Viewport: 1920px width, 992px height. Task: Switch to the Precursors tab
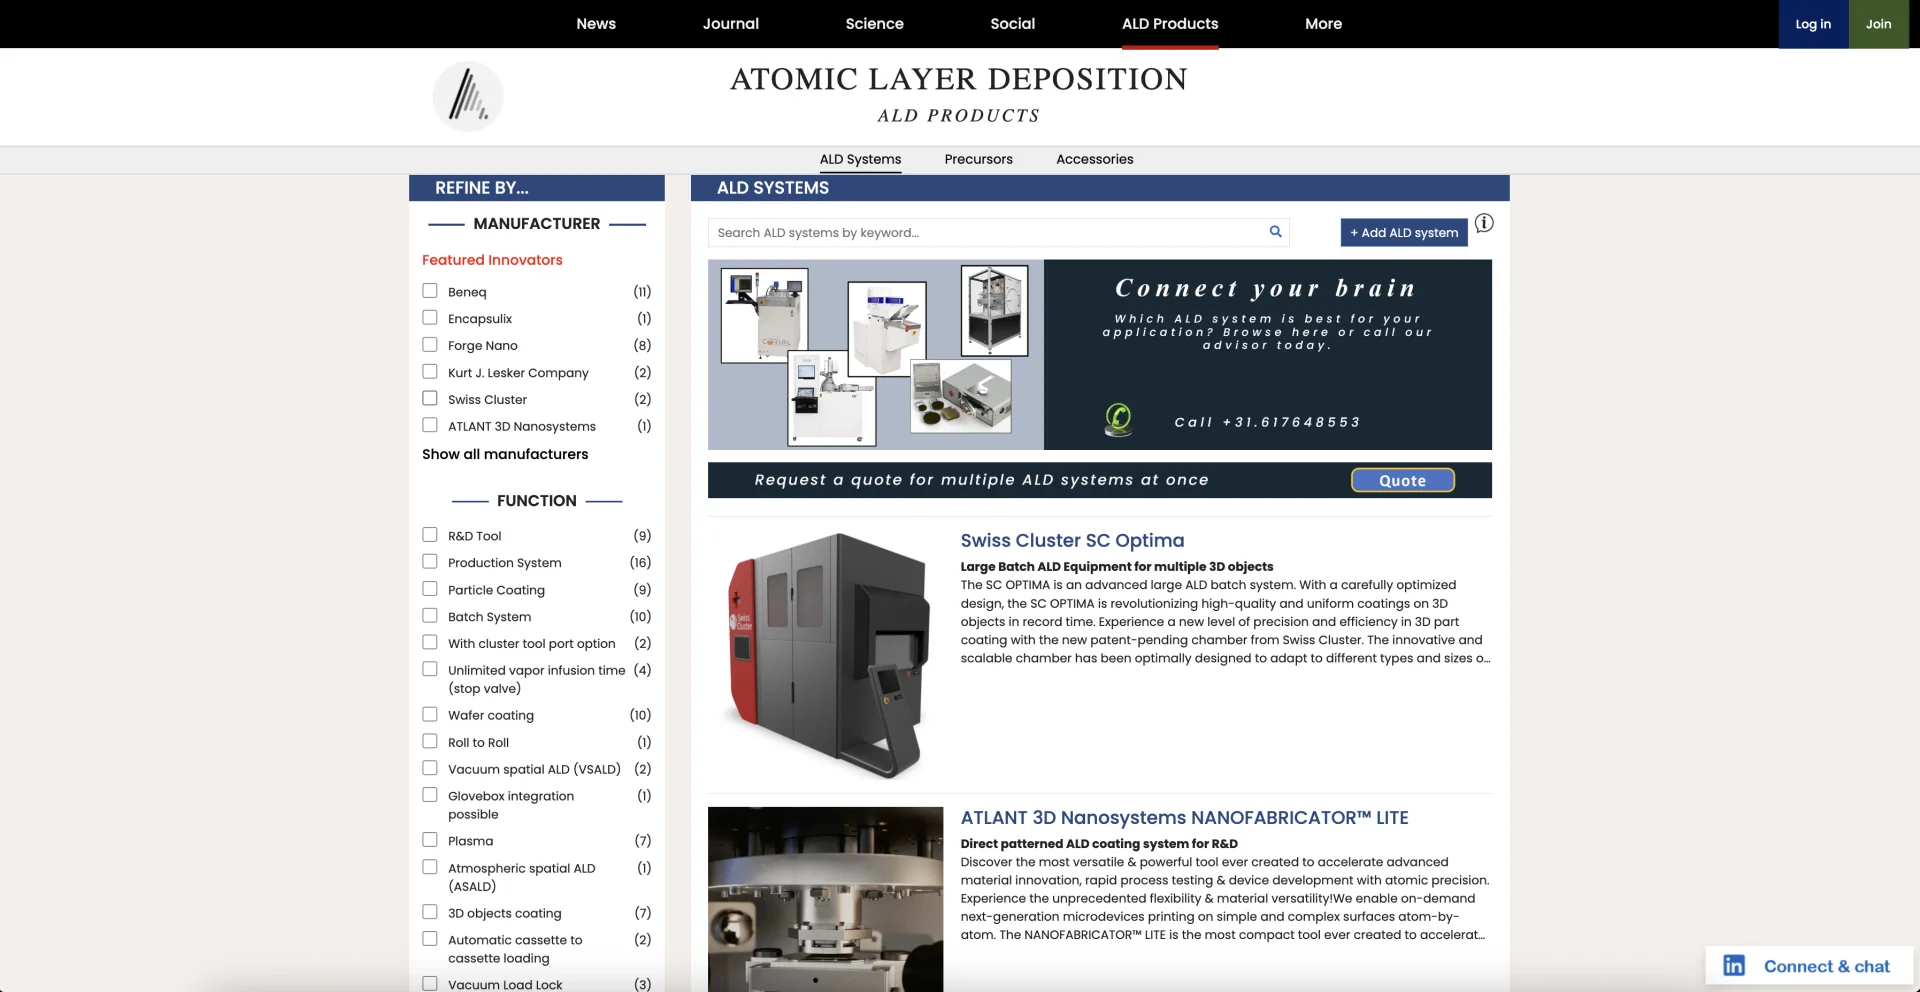[978, 159]
